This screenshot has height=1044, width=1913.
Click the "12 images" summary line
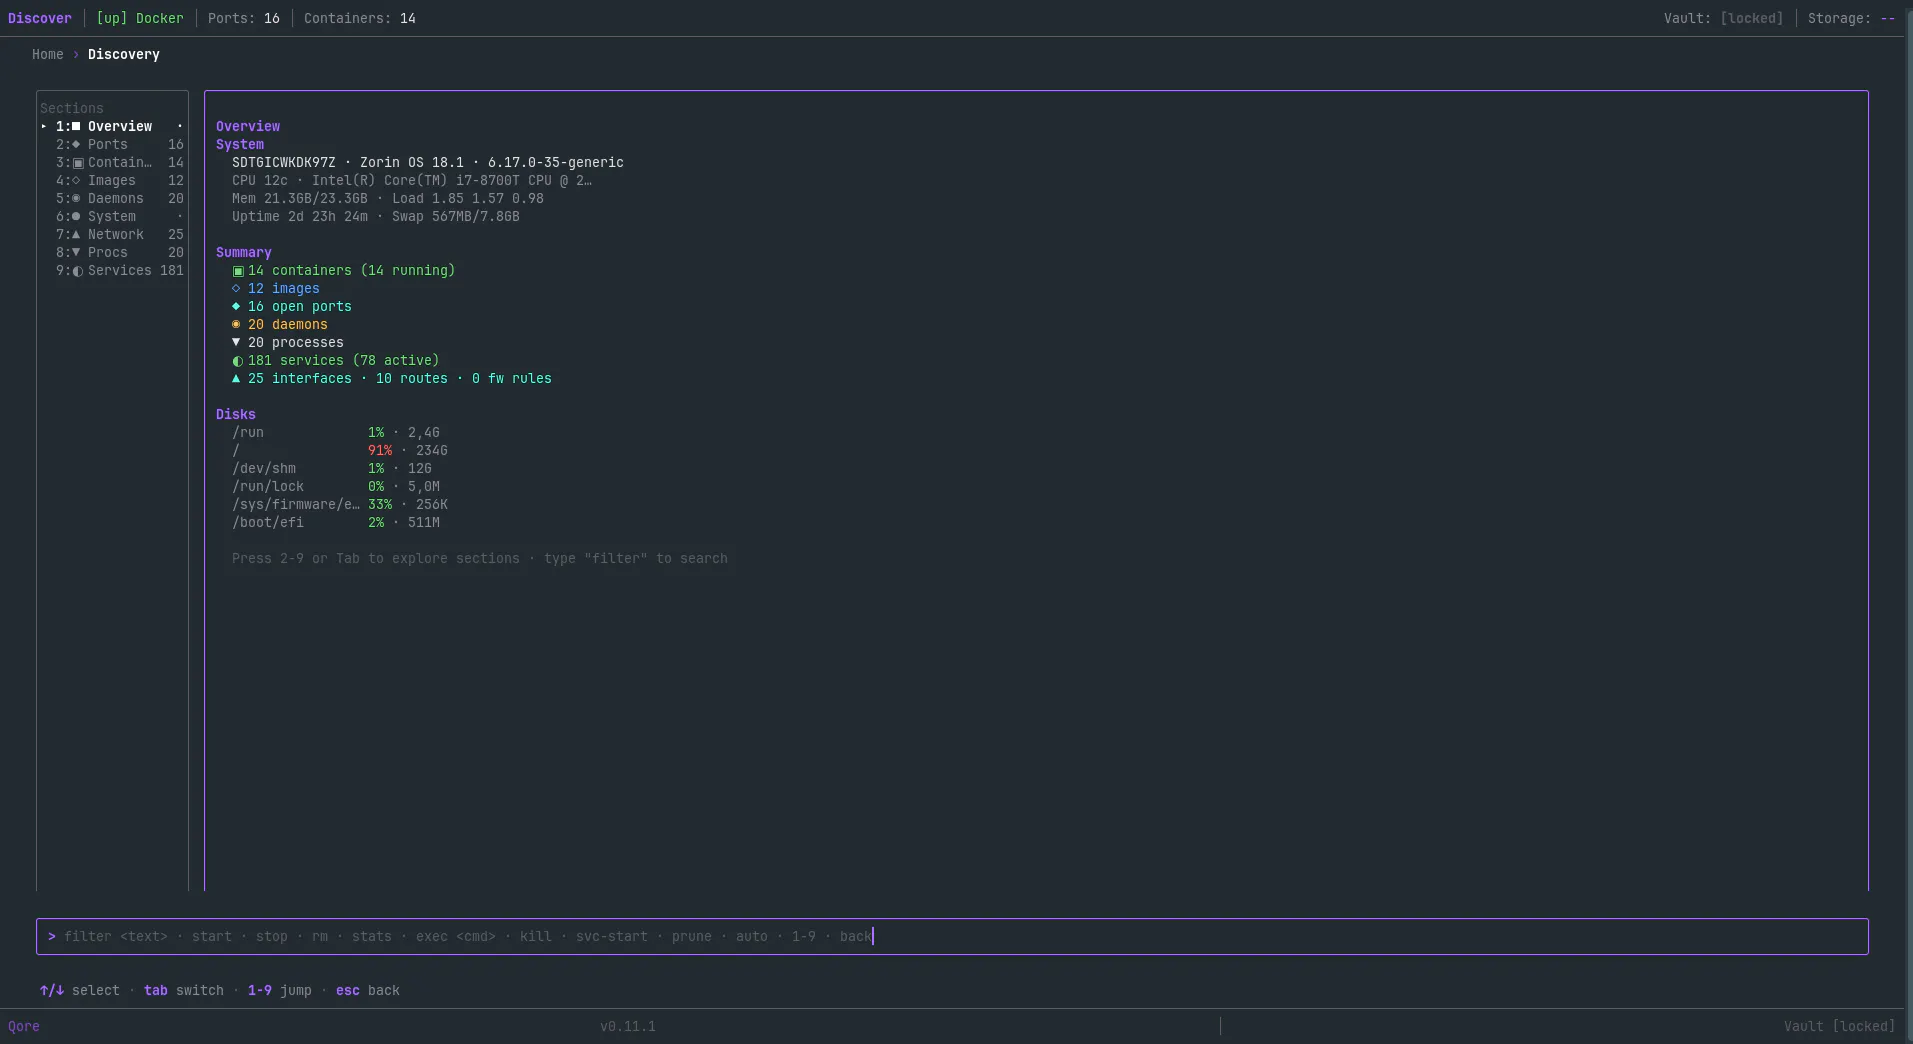[276, 288]
